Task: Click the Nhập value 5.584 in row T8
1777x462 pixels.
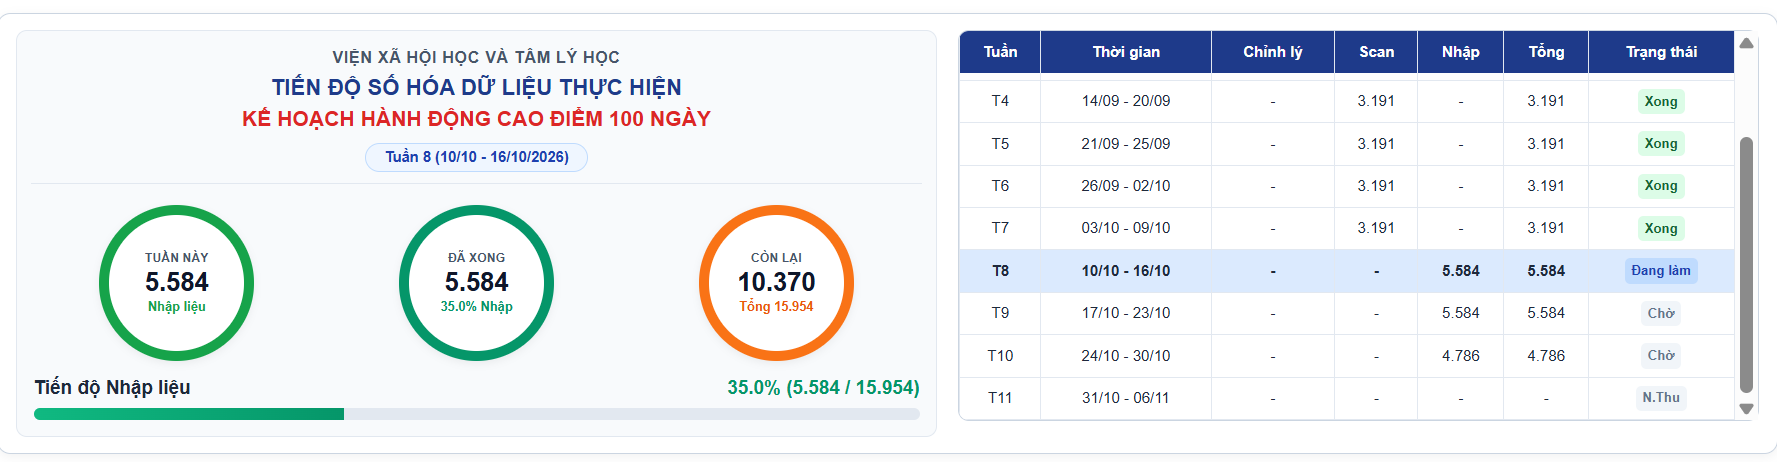Action: tap(1460, 271)
